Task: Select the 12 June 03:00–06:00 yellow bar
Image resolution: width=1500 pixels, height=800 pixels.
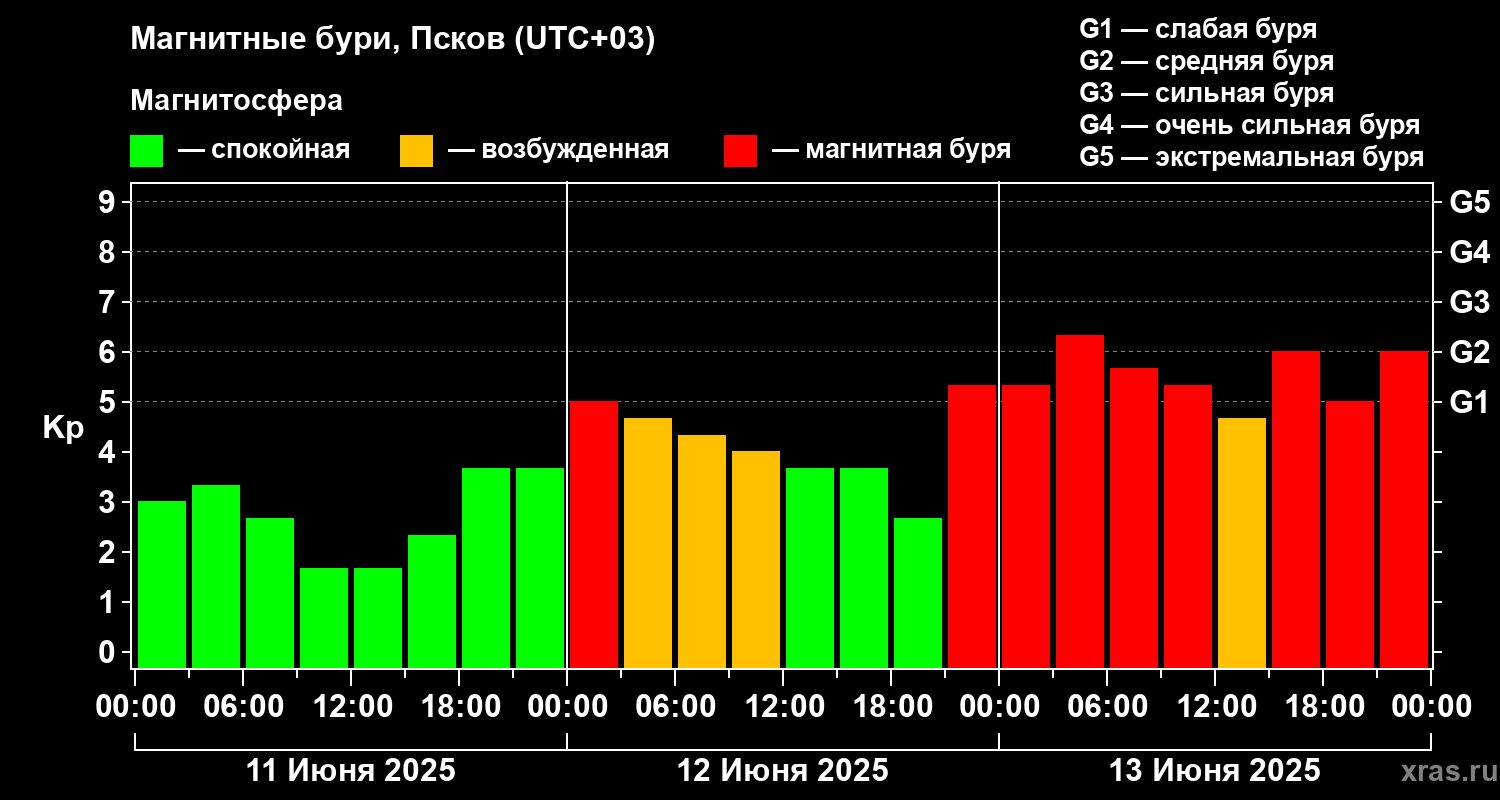Action: 648,542
